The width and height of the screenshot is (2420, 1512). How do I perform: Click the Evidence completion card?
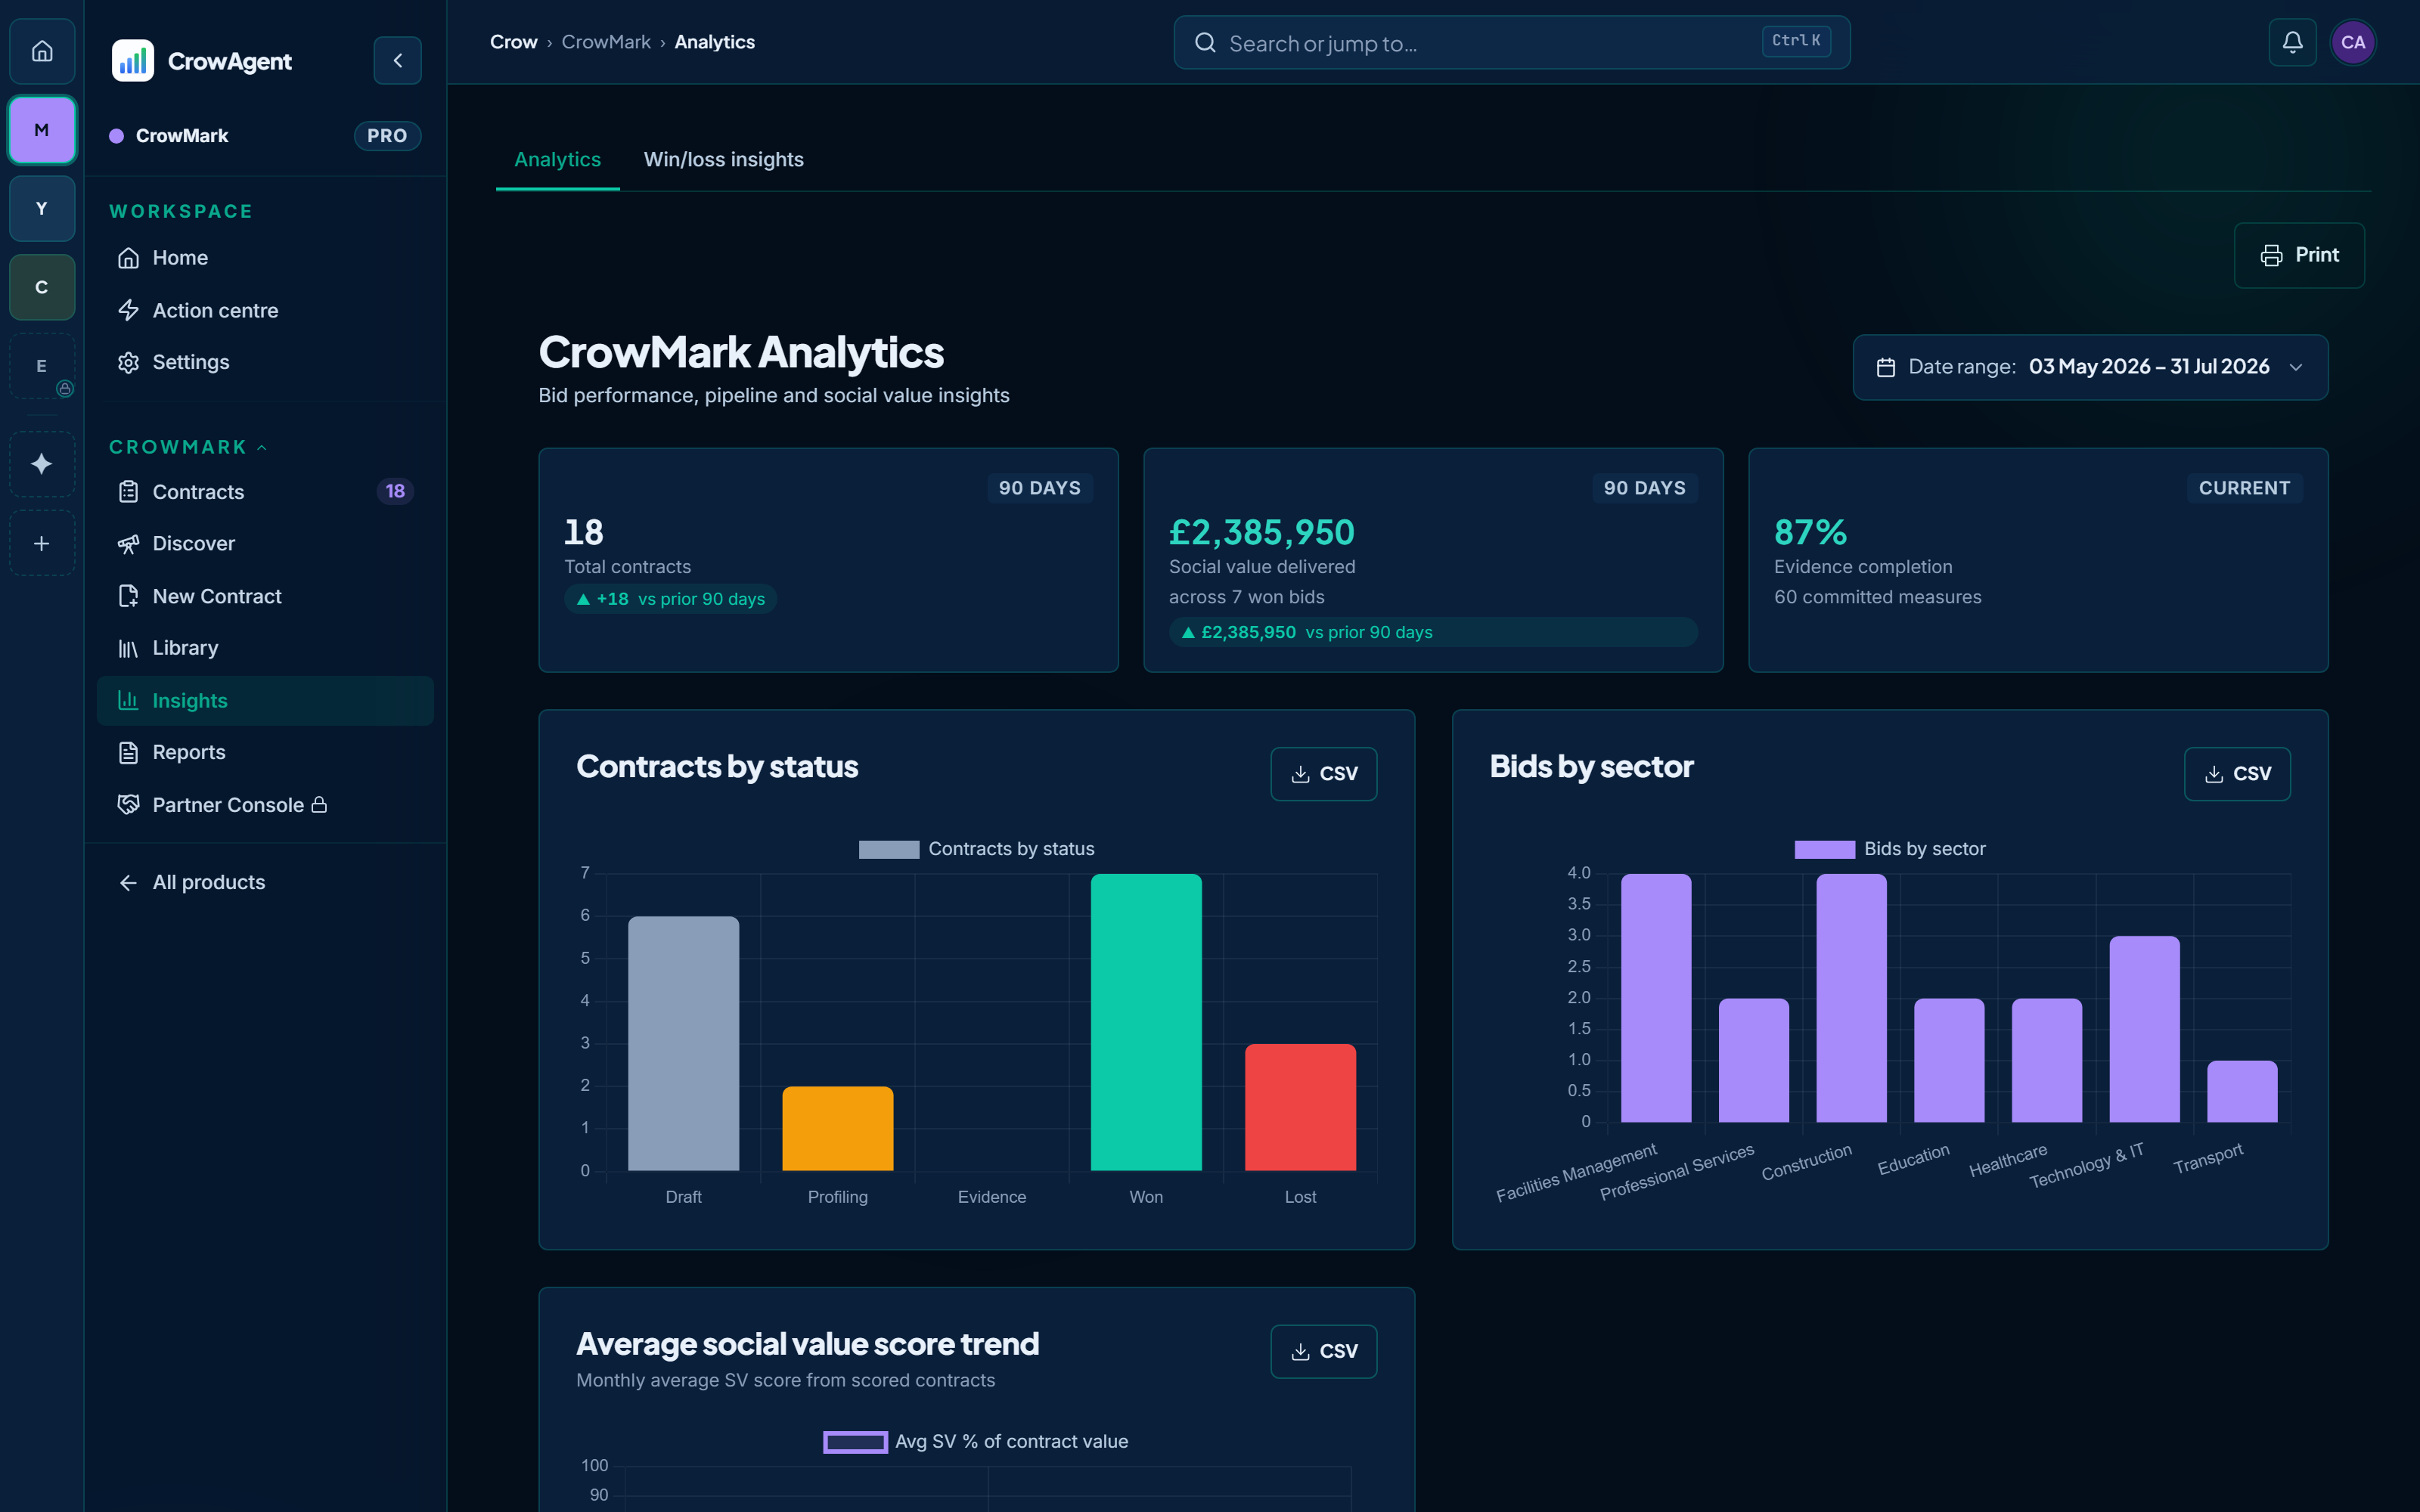pos(2038,560)
